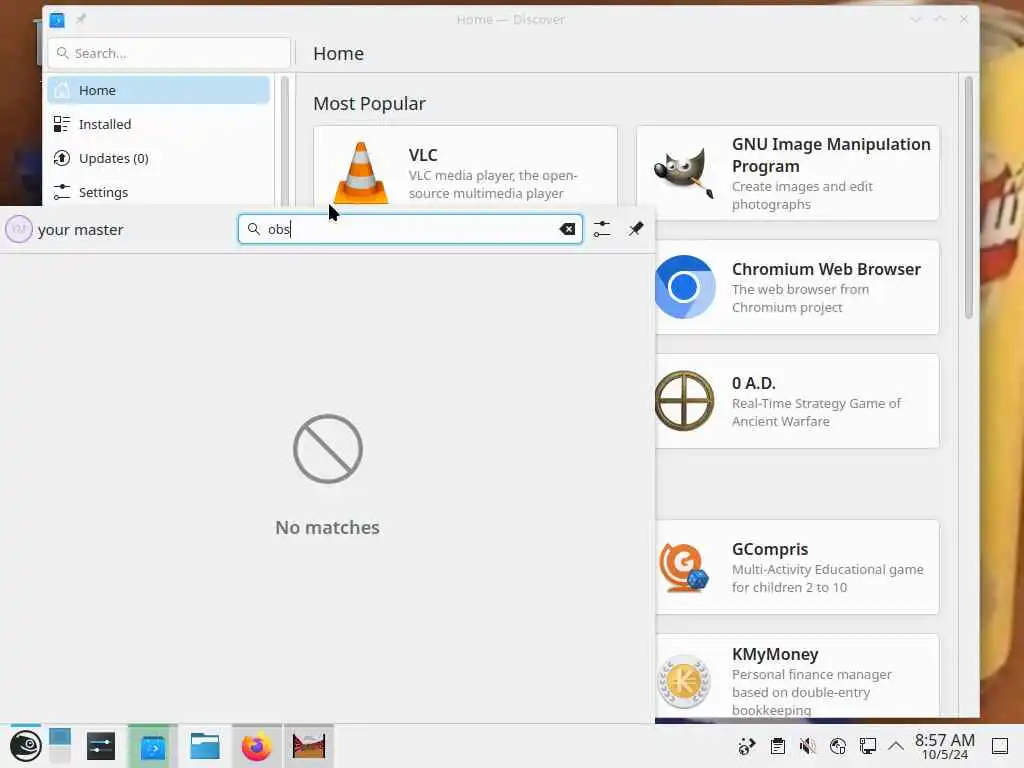
Task: Click the Discover main page scrollbar
Action: pyautogui.click(x=968, y=198)
